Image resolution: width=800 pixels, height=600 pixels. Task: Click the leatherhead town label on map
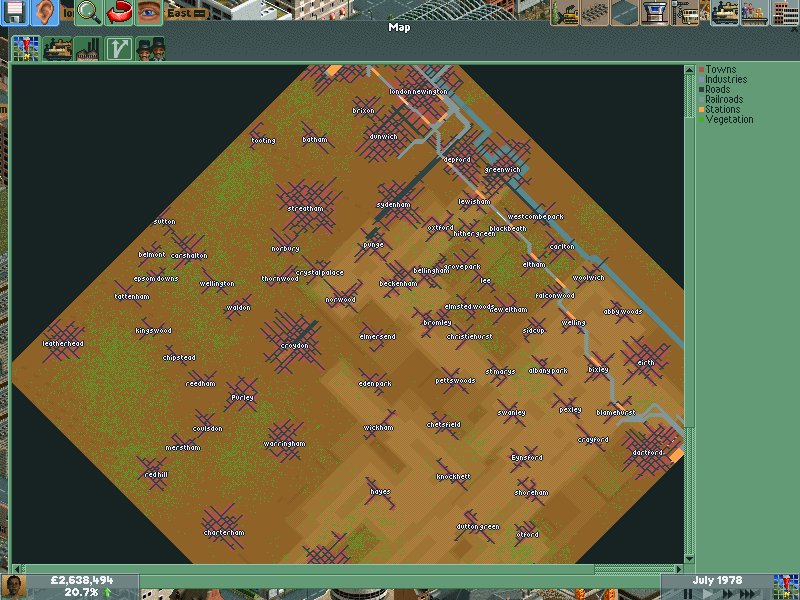[x=63, y=344]
